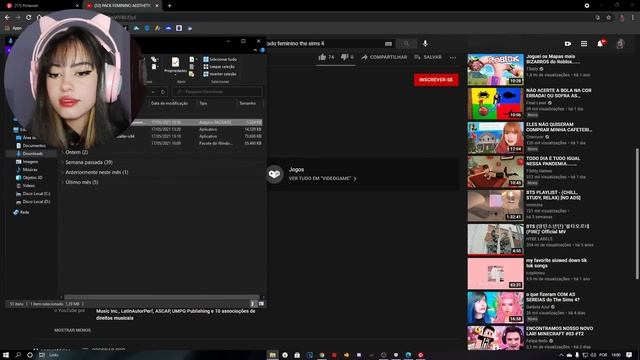The width and height of the screenshot is (640, 360).
Task: Open the ELES NÃO QUISERAM COMPRAR video title
Action: click(559, 127)
